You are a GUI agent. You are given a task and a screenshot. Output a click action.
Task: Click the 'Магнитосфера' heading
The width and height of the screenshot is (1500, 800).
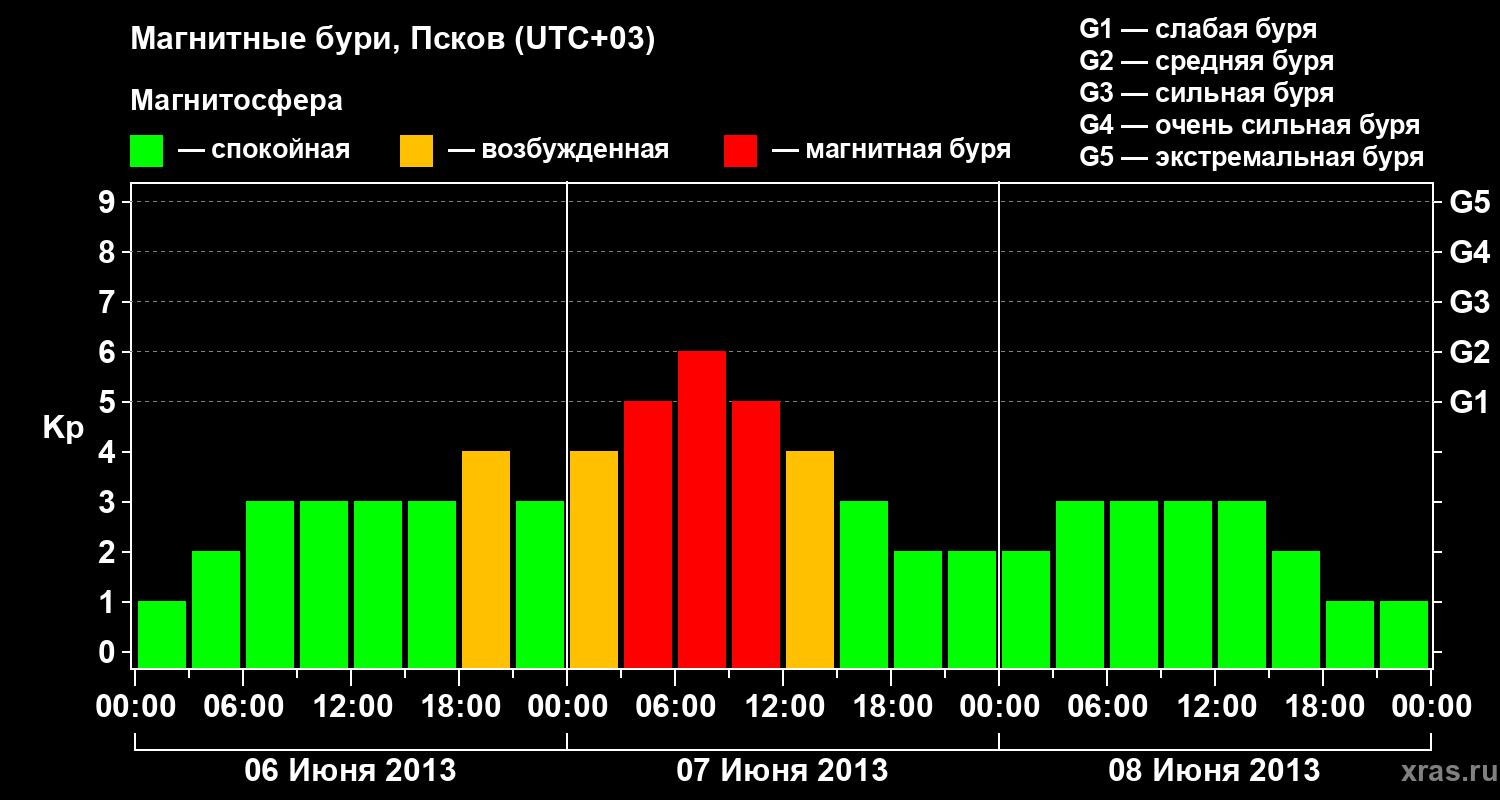(x=237, y=101)
